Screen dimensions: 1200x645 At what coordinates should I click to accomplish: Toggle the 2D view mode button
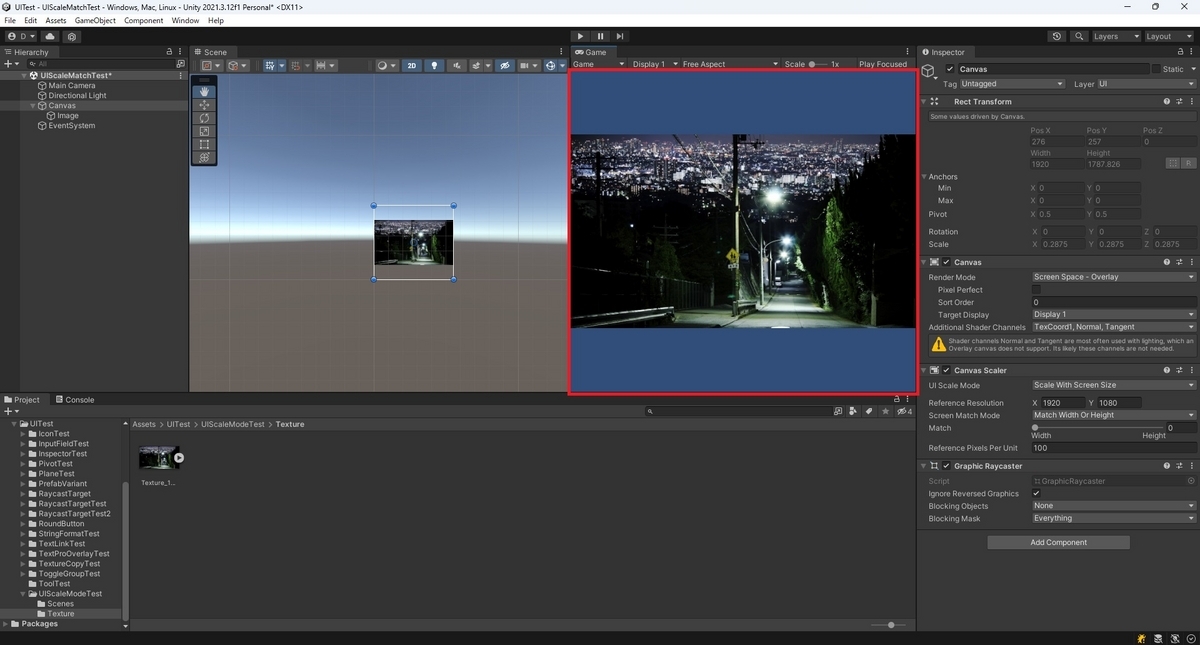[x=411, y=66]
